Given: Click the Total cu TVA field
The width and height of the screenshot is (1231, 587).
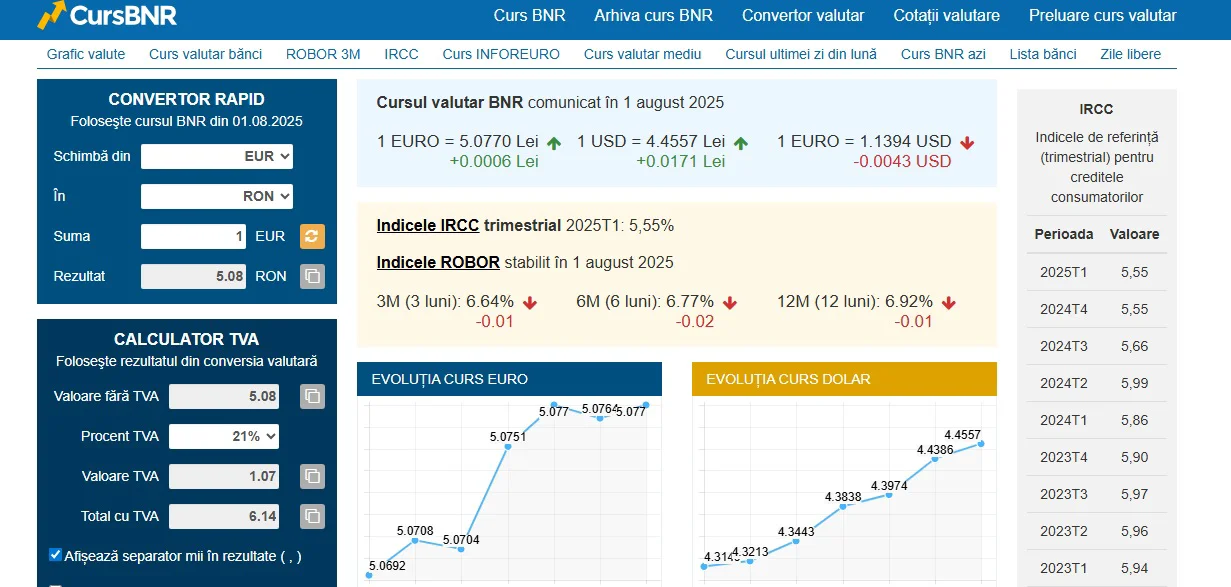Looking at the screenshot, I should [x=224, y=516].
